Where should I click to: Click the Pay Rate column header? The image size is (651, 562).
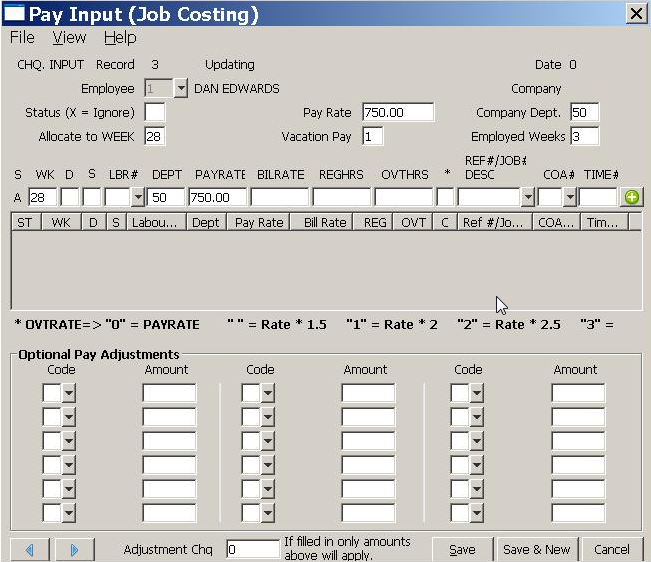pos(259,222)
